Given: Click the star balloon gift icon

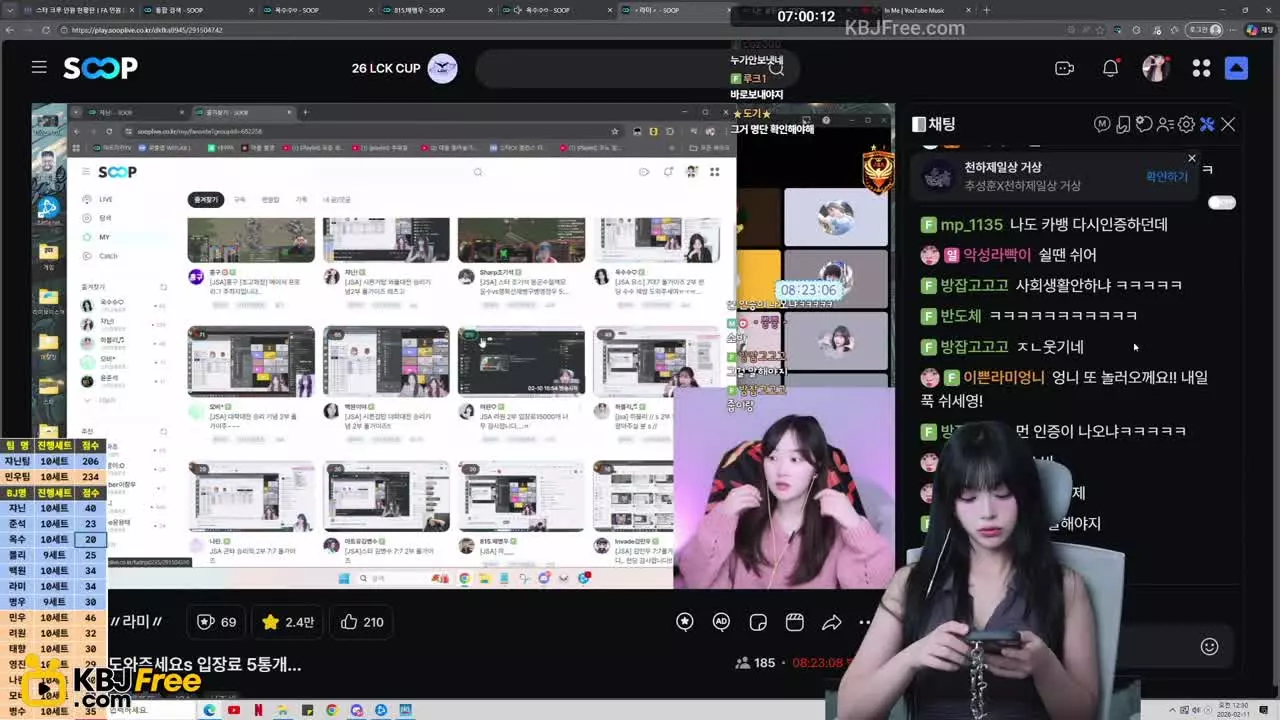Looking at the screenshot, I should tap(685, 622).
